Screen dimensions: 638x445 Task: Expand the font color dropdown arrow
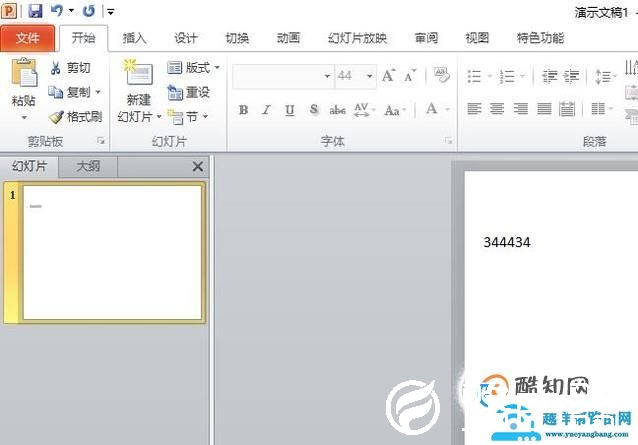pyautogui.click(x=447, y=109)
